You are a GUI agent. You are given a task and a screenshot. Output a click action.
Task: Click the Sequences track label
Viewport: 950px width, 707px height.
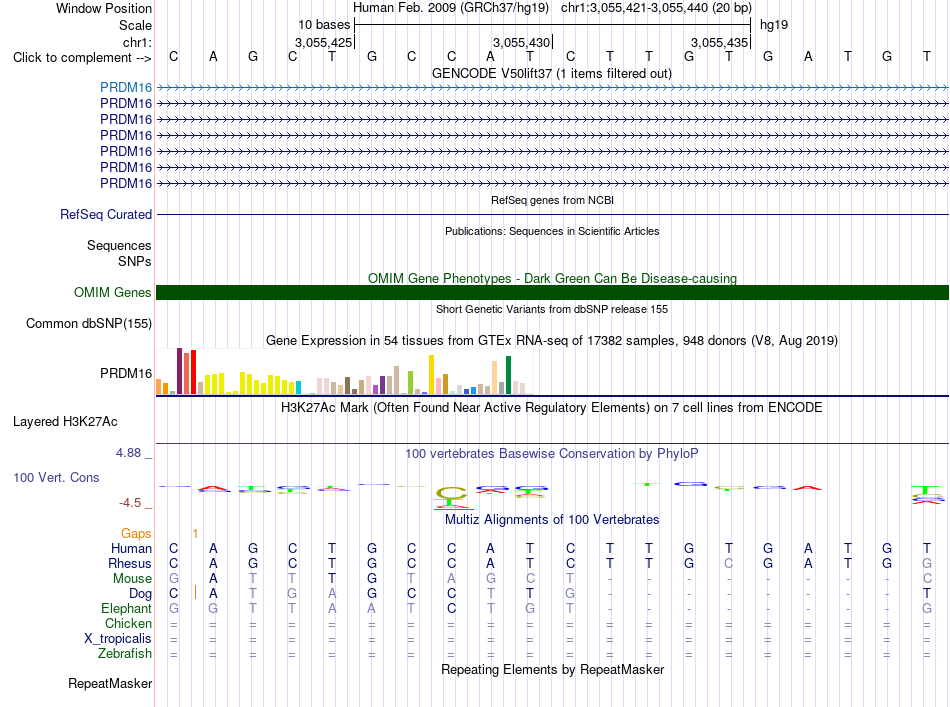119,245
